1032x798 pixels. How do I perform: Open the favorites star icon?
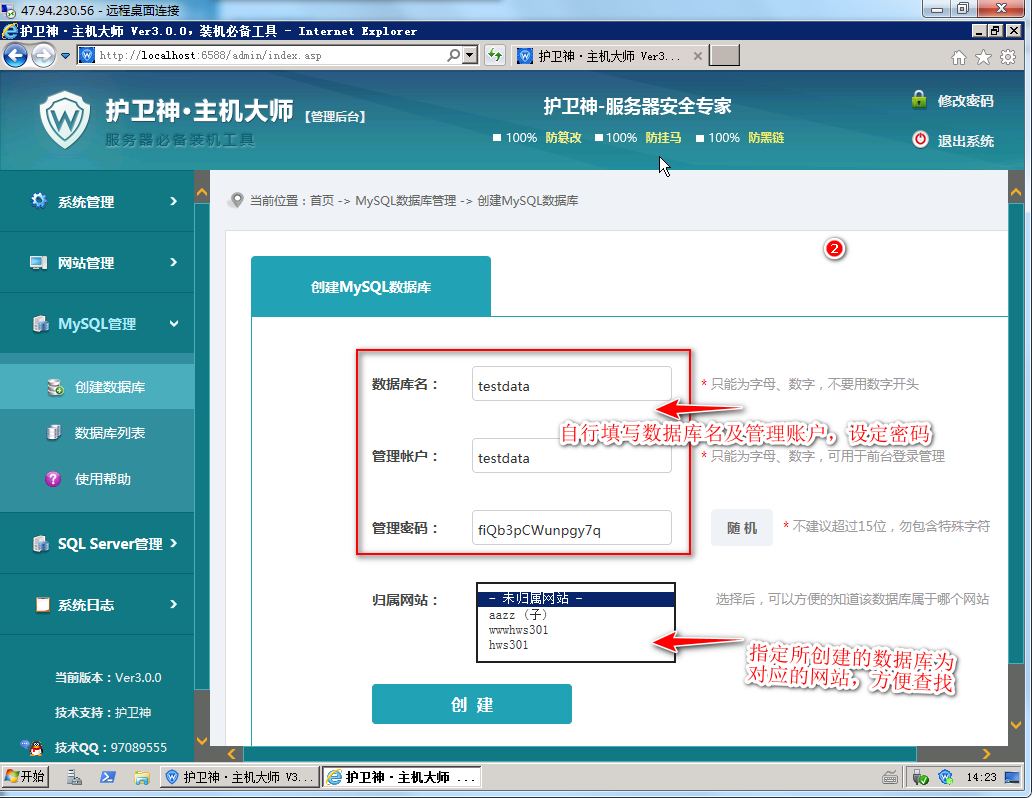click(983, 57)
